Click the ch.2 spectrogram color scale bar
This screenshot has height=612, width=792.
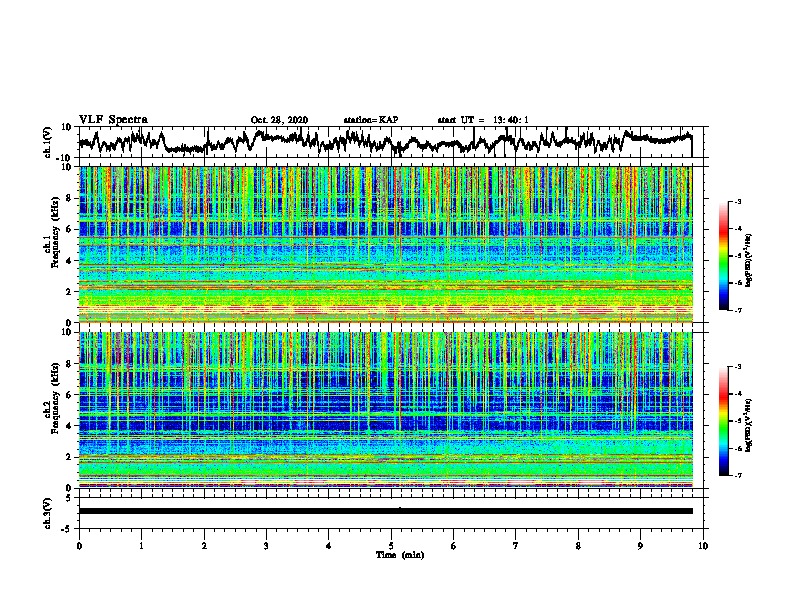[724, 421]
